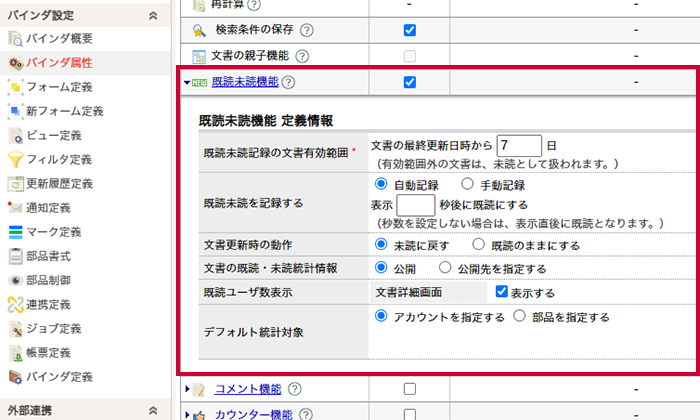Screen dimensions: 700x420
Task: Uncheck the 既読未読機能 checkbox
Action: (x=409, y=82)
